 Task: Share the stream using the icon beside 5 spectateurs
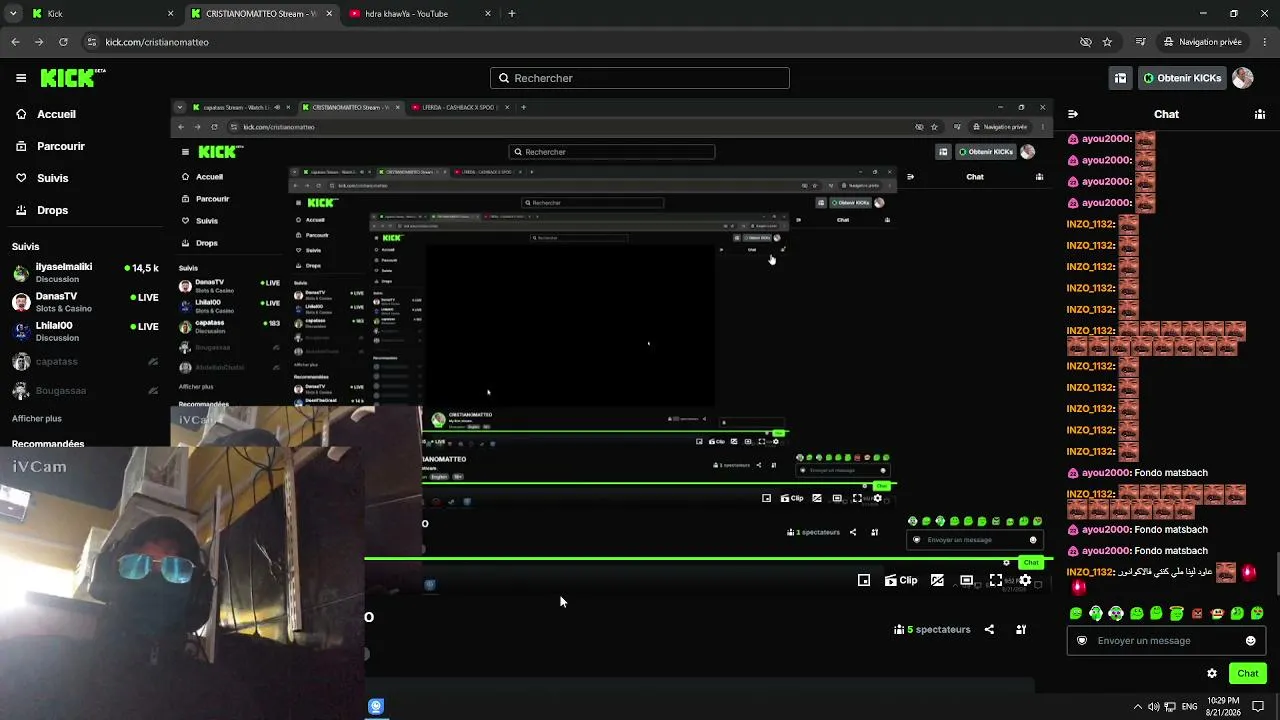tap(989, 629)
